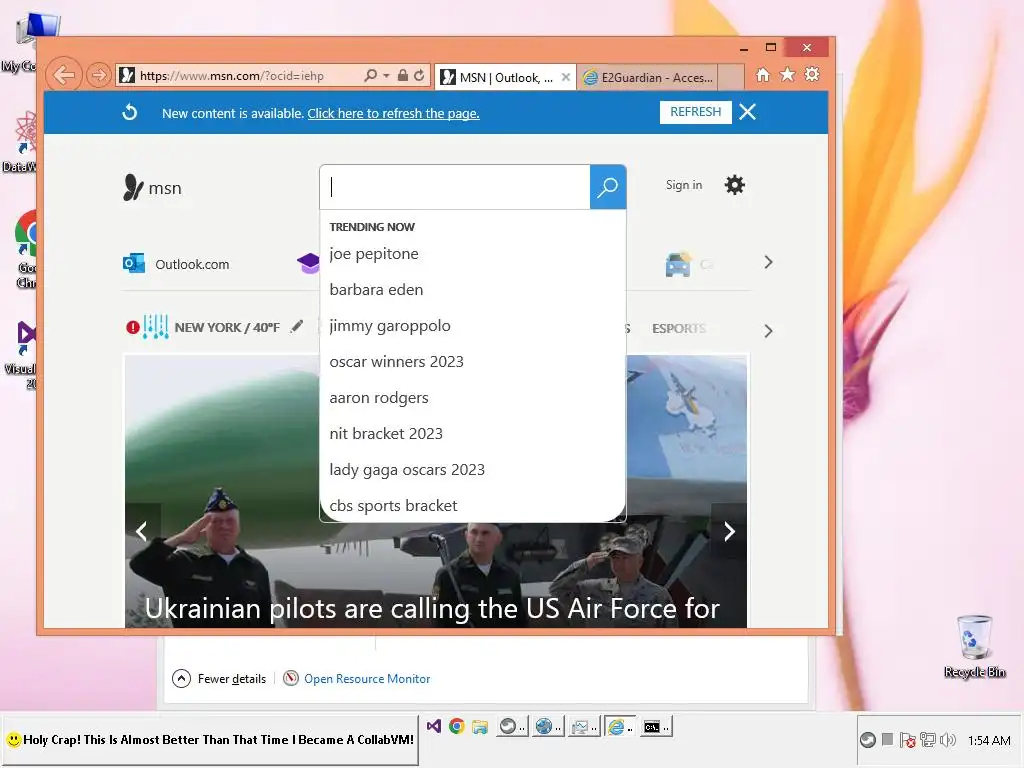
Task: Click the Sign in link
Action: tap(684, 185)
